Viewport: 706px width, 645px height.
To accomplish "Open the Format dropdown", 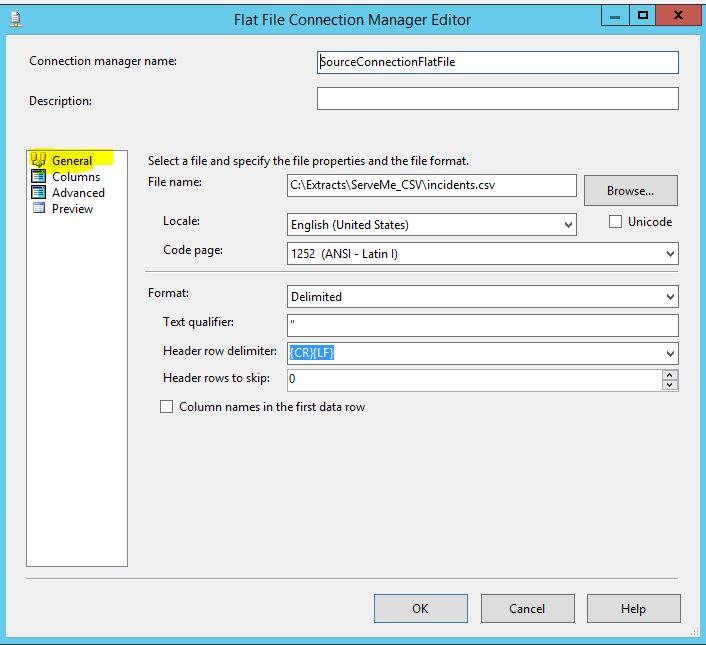I will pos(670,297).
